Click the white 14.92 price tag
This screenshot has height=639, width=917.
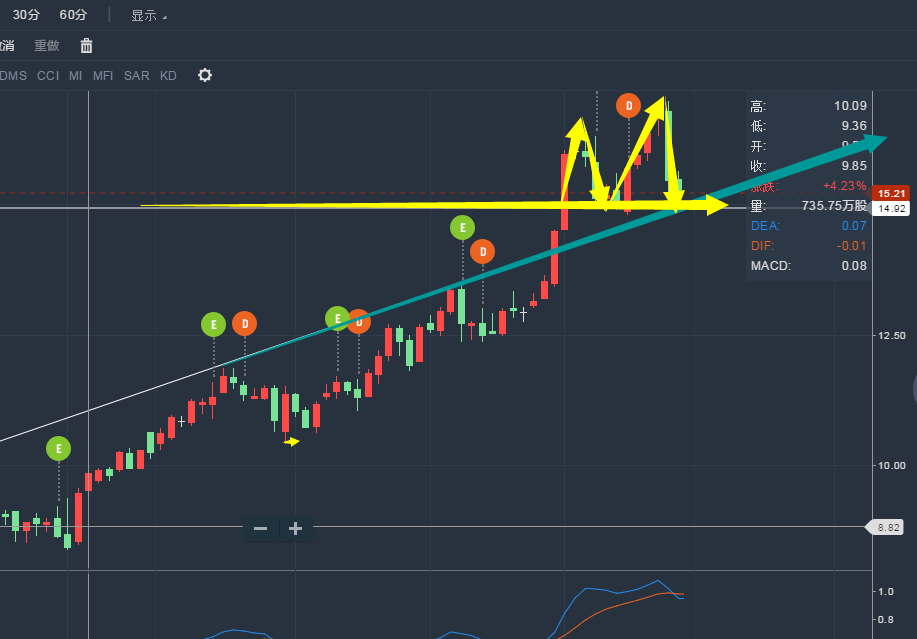(x=891, y=208)
